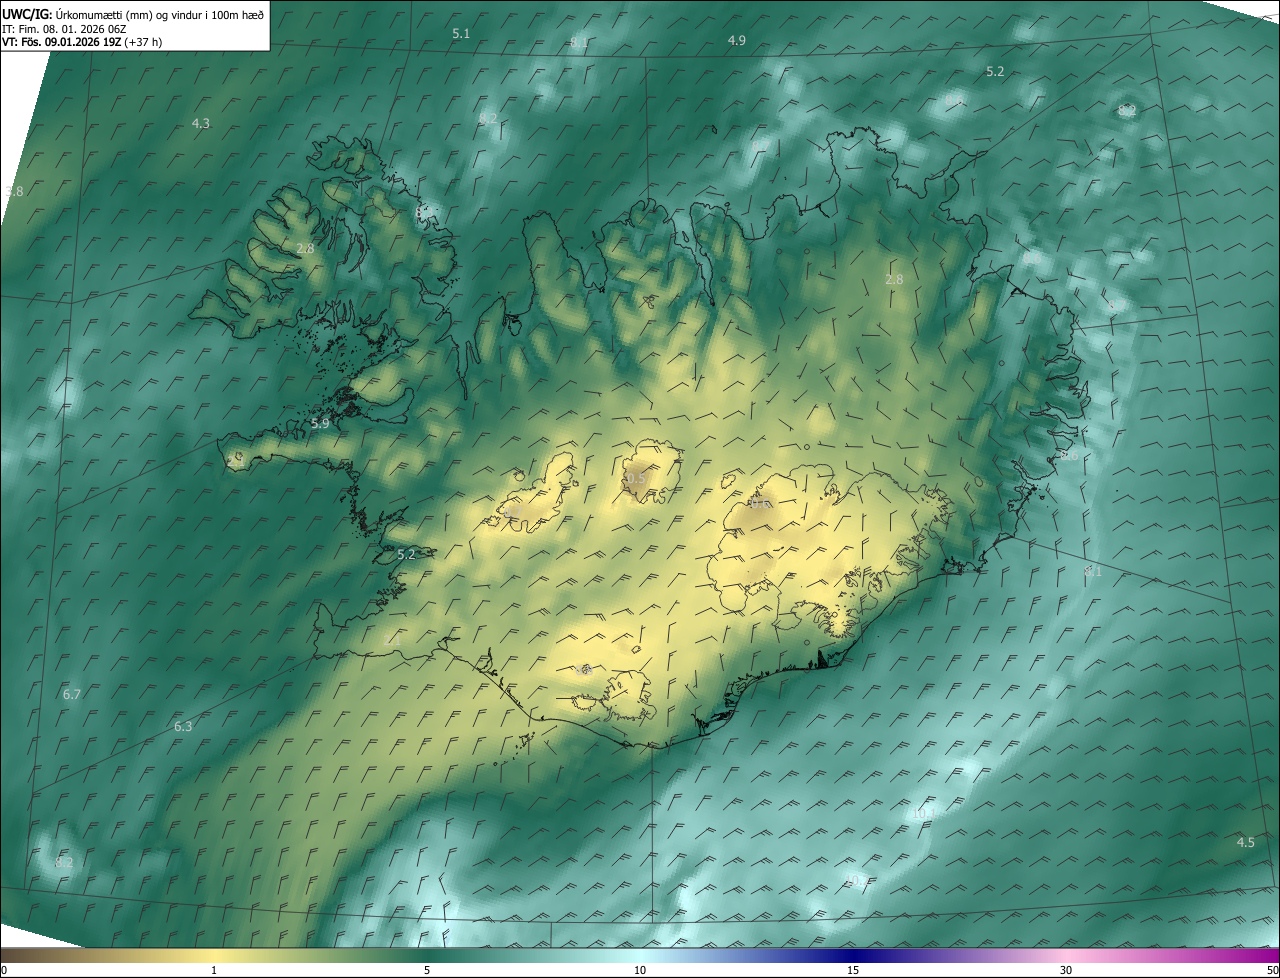
Task: Click the 0.6 value label on the map
Action: coord(762,504)
